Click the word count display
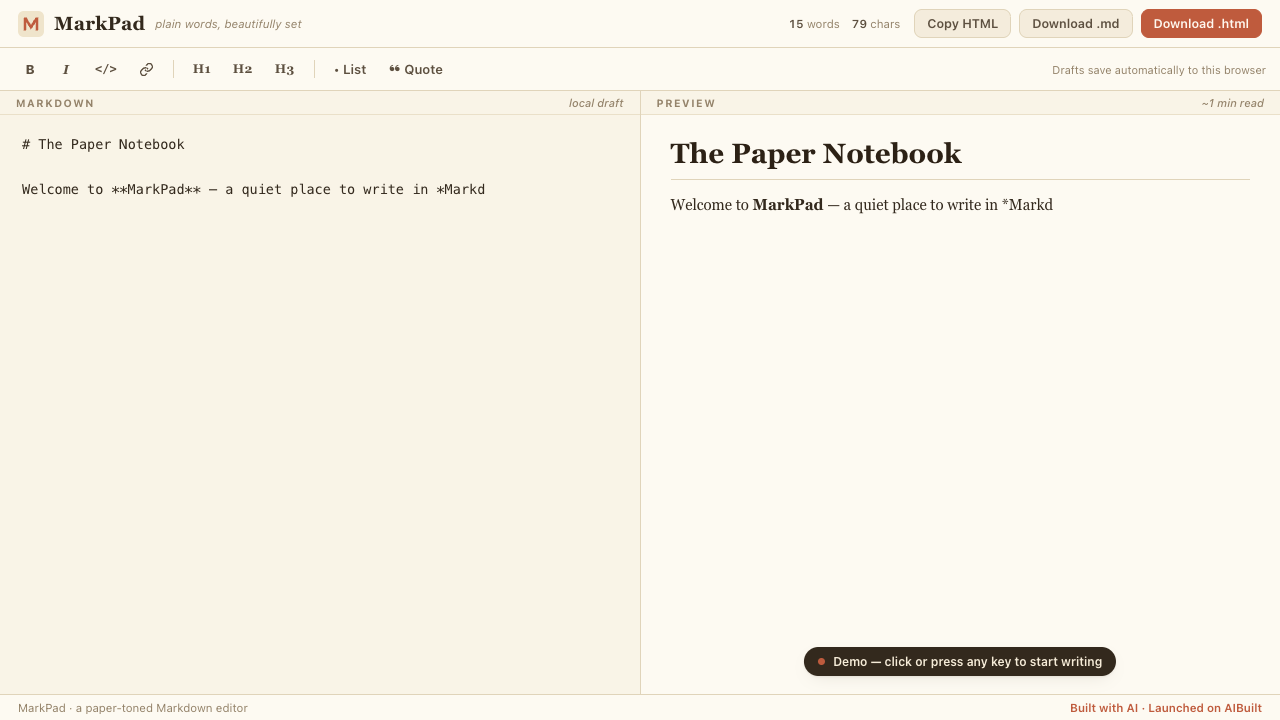Screen dimensions: 1280x720 point(814,24)
